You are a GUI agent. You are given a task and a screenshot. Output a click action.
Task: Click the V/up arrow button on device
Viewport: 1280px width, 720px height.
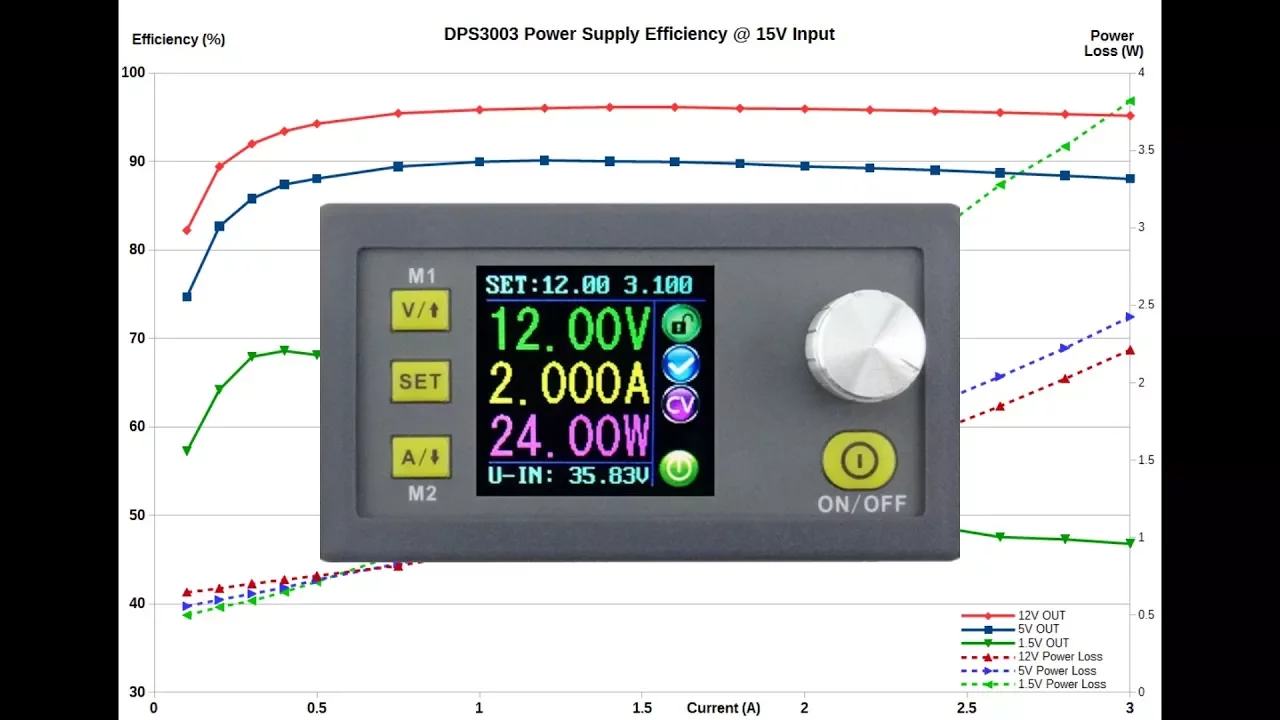point(420,310)
